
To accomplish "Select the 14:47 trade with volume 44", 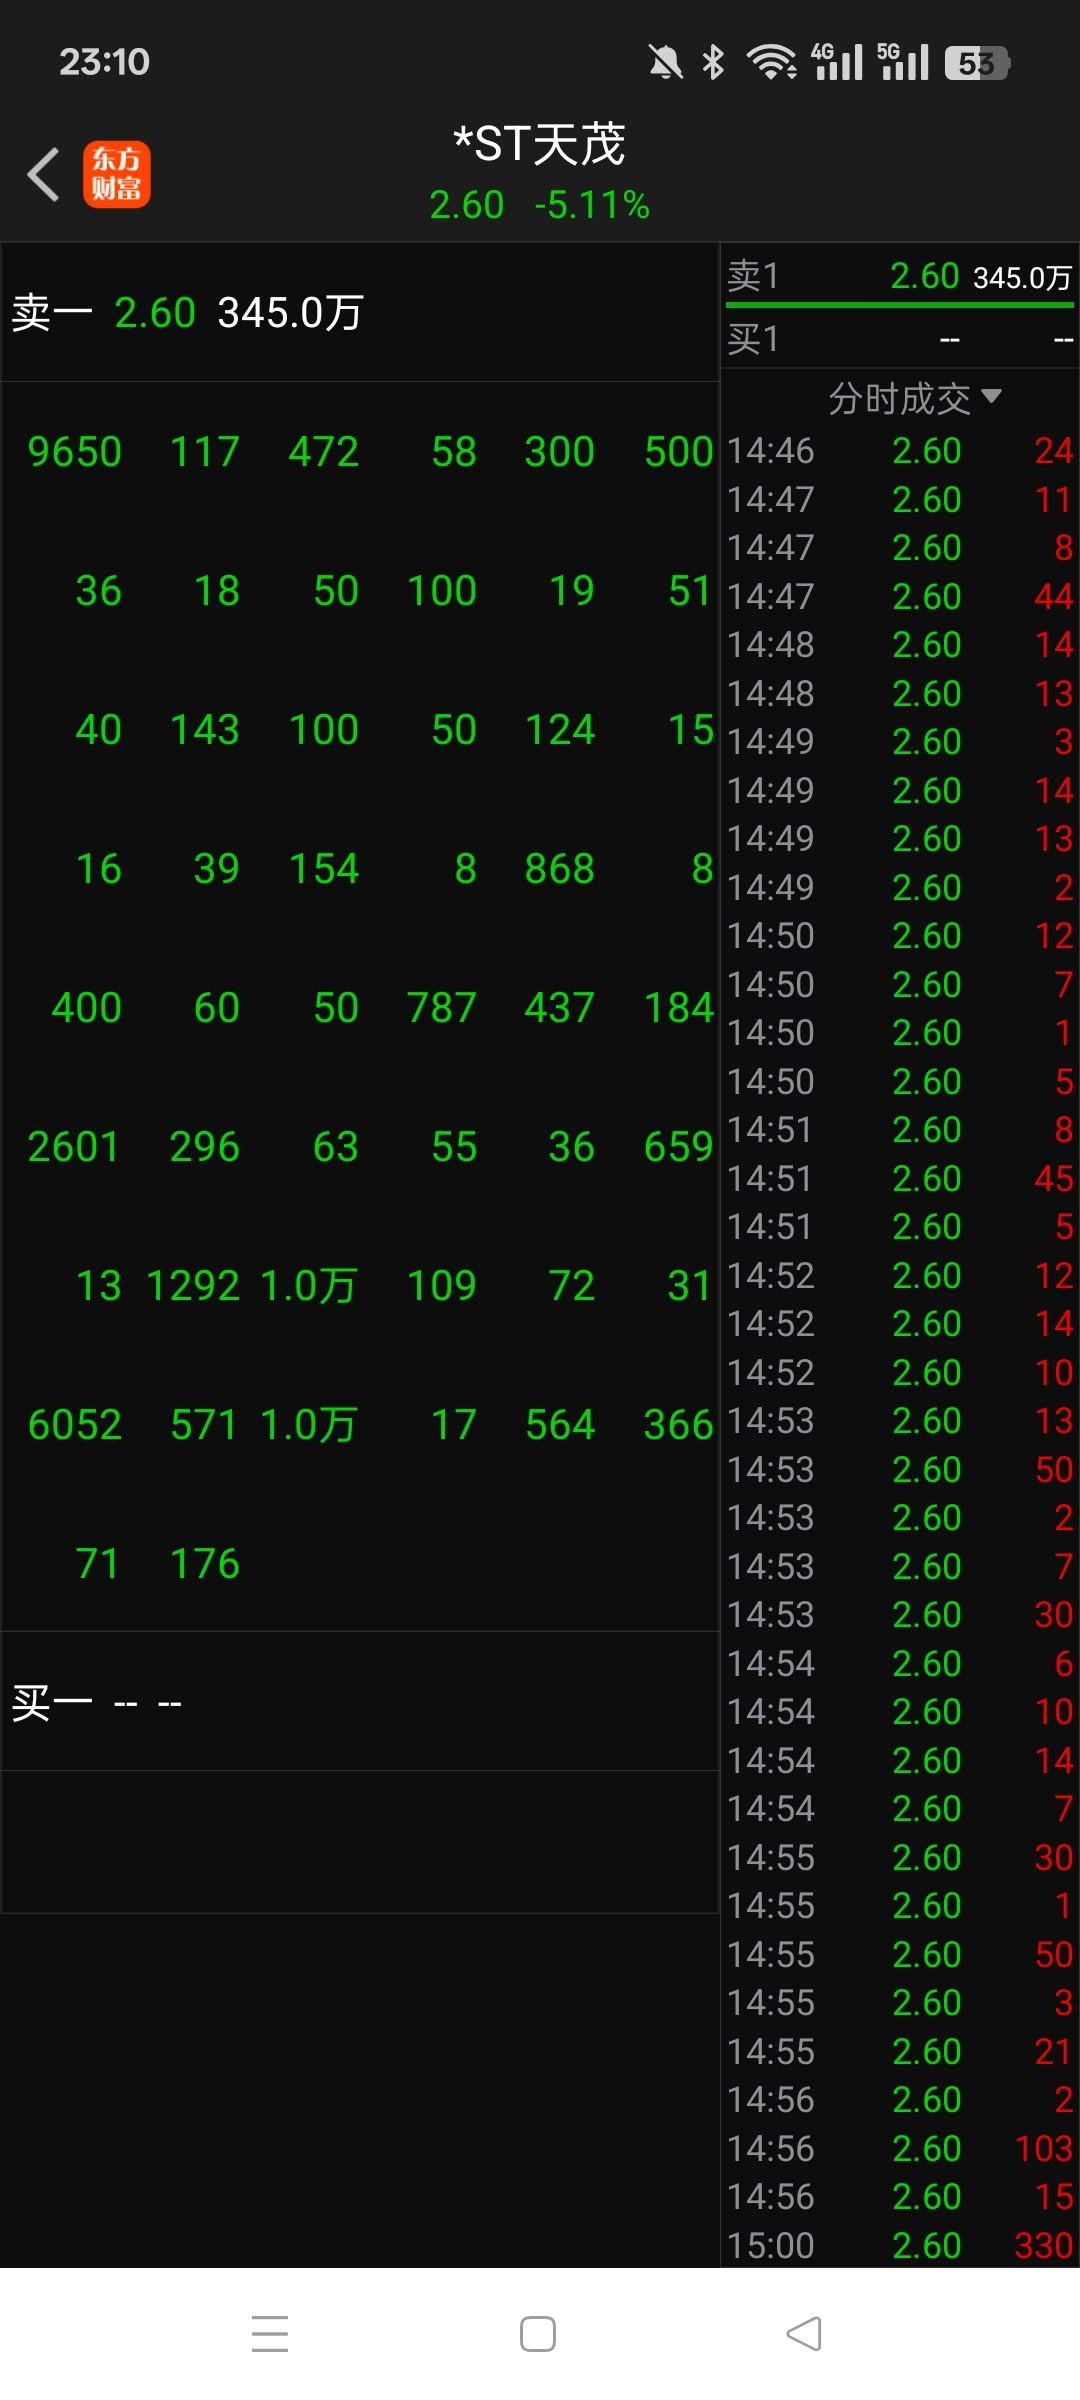I will [x=900, y=597].
